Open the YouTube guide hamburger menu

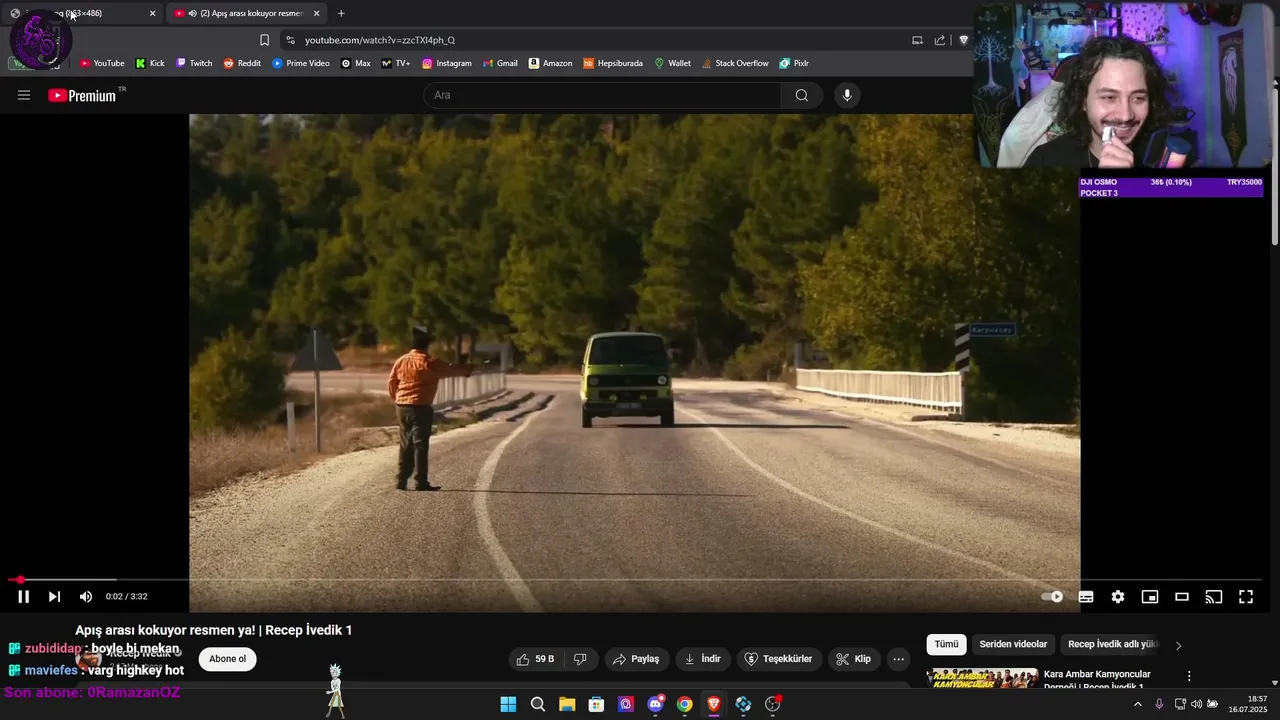24,95
